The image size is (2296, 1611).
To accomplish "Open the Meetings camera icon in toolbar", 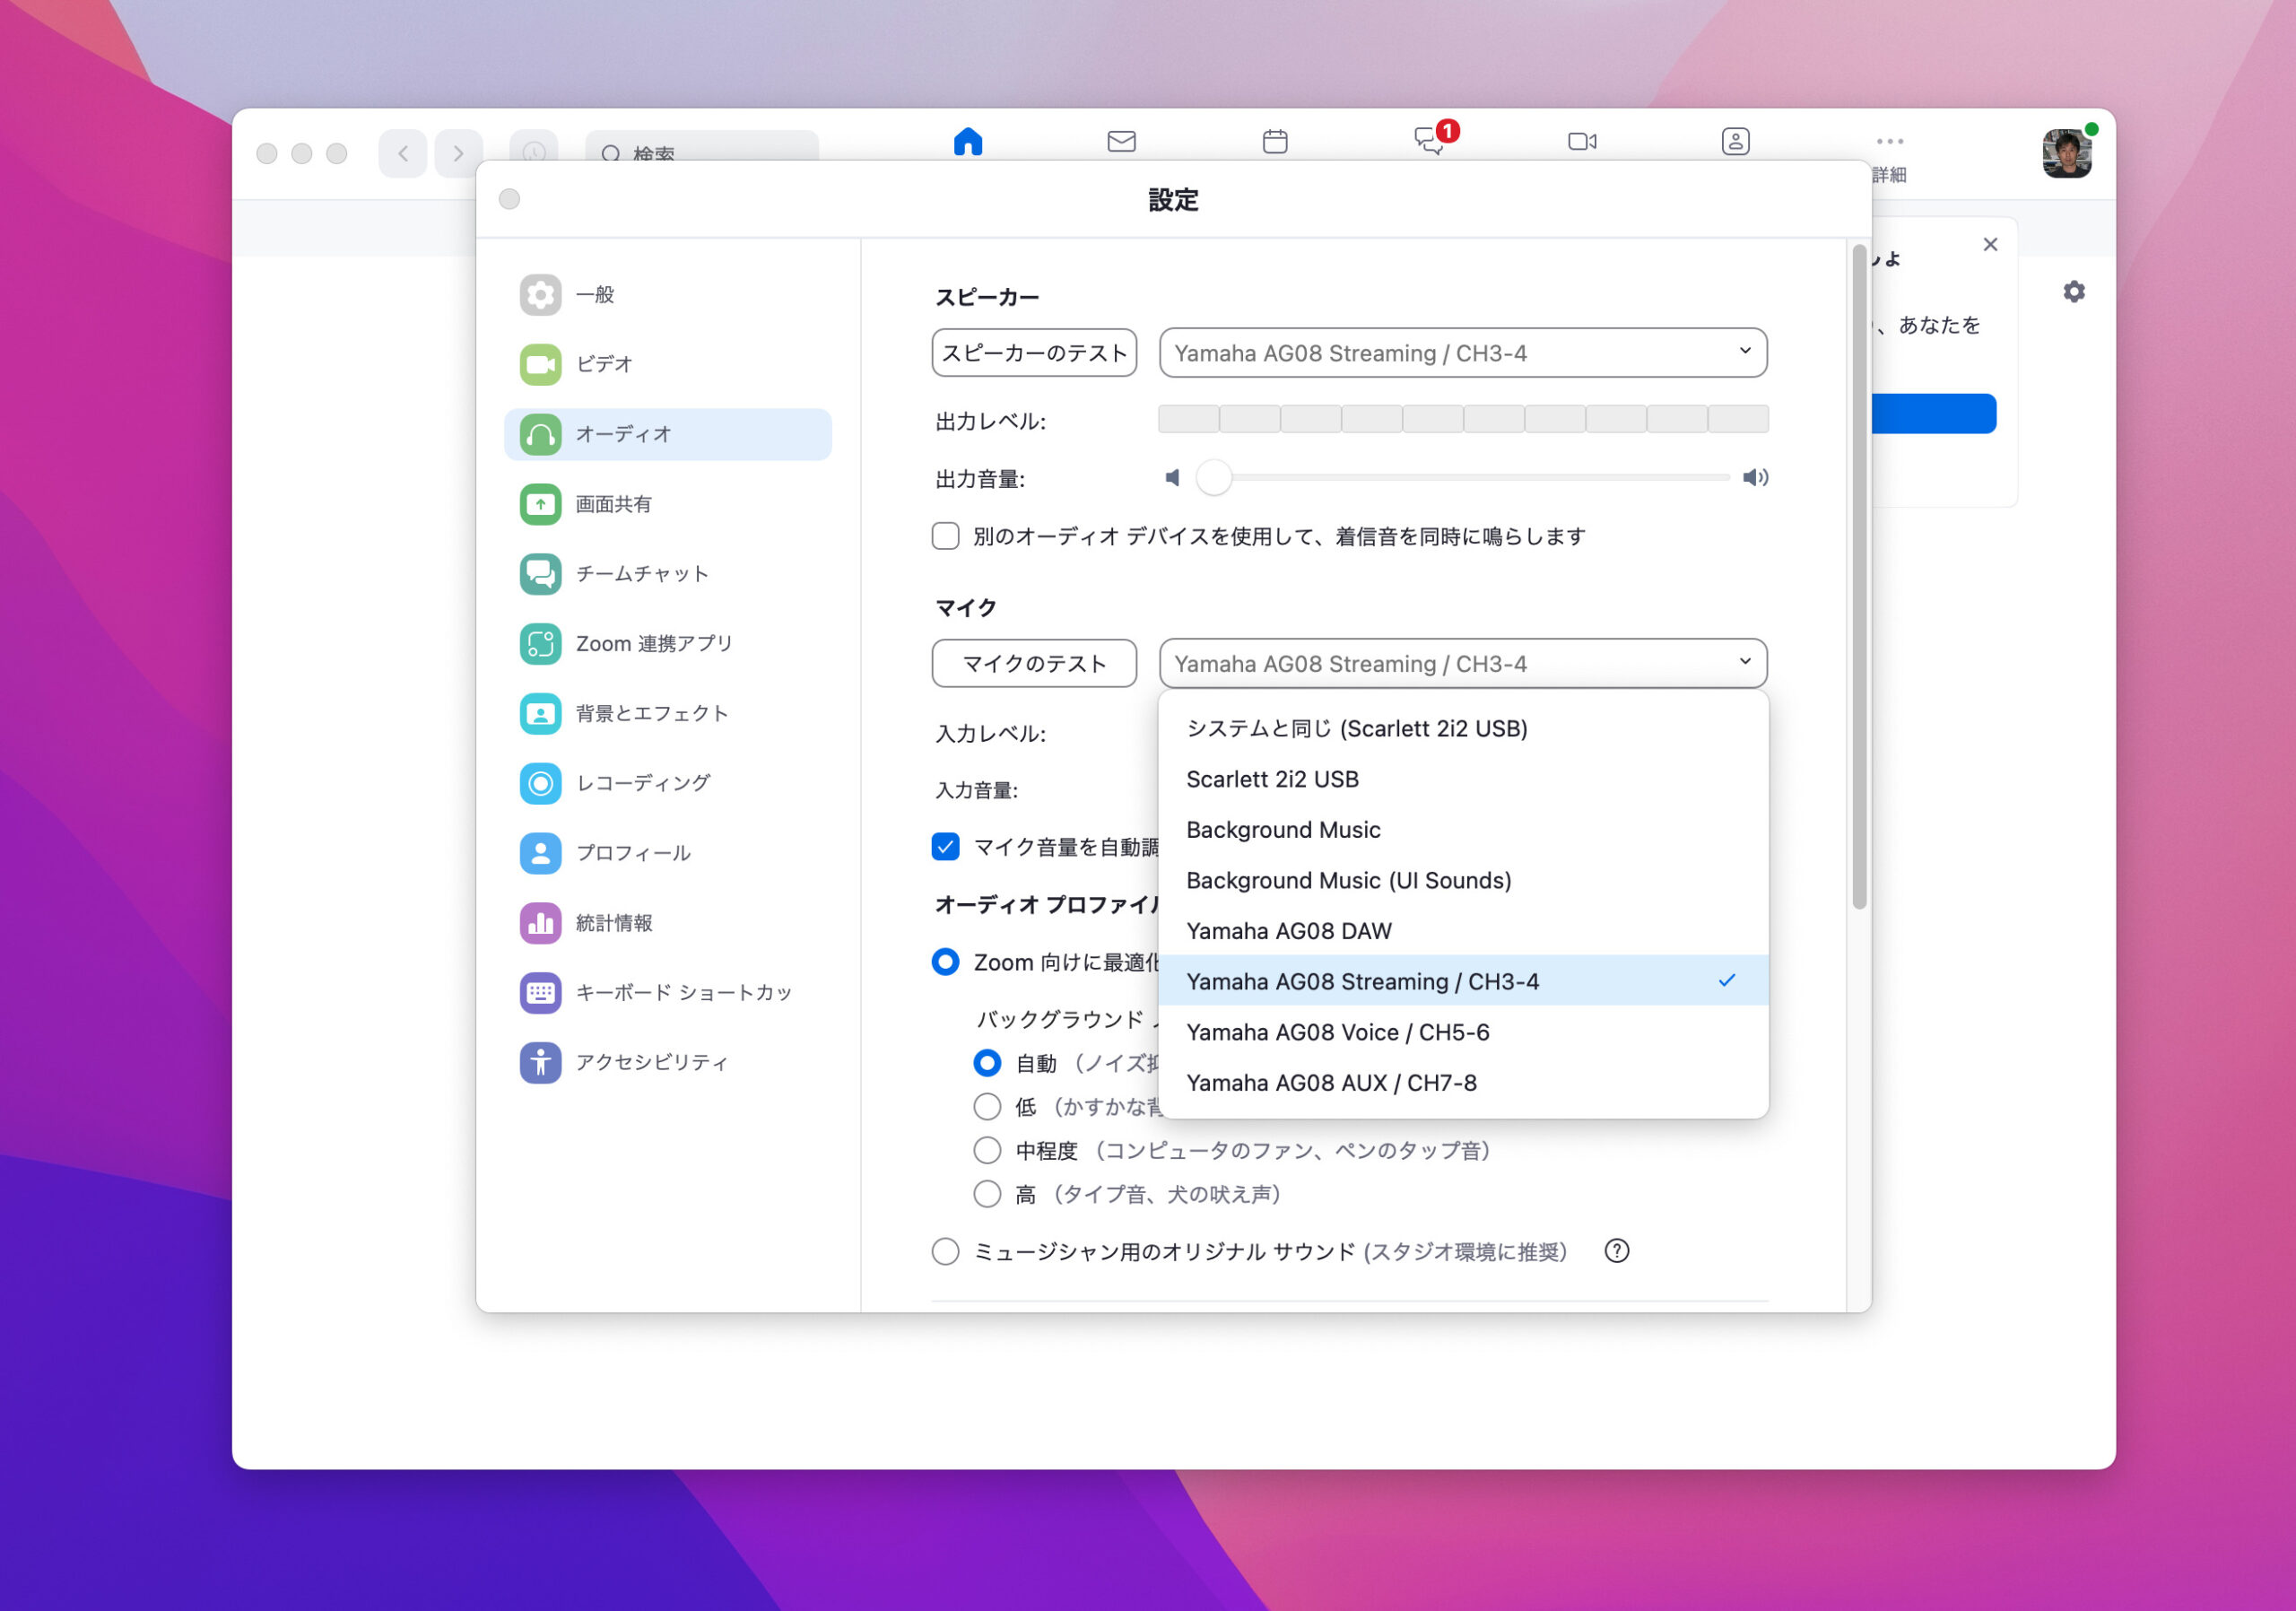I will pos(1582,141).
